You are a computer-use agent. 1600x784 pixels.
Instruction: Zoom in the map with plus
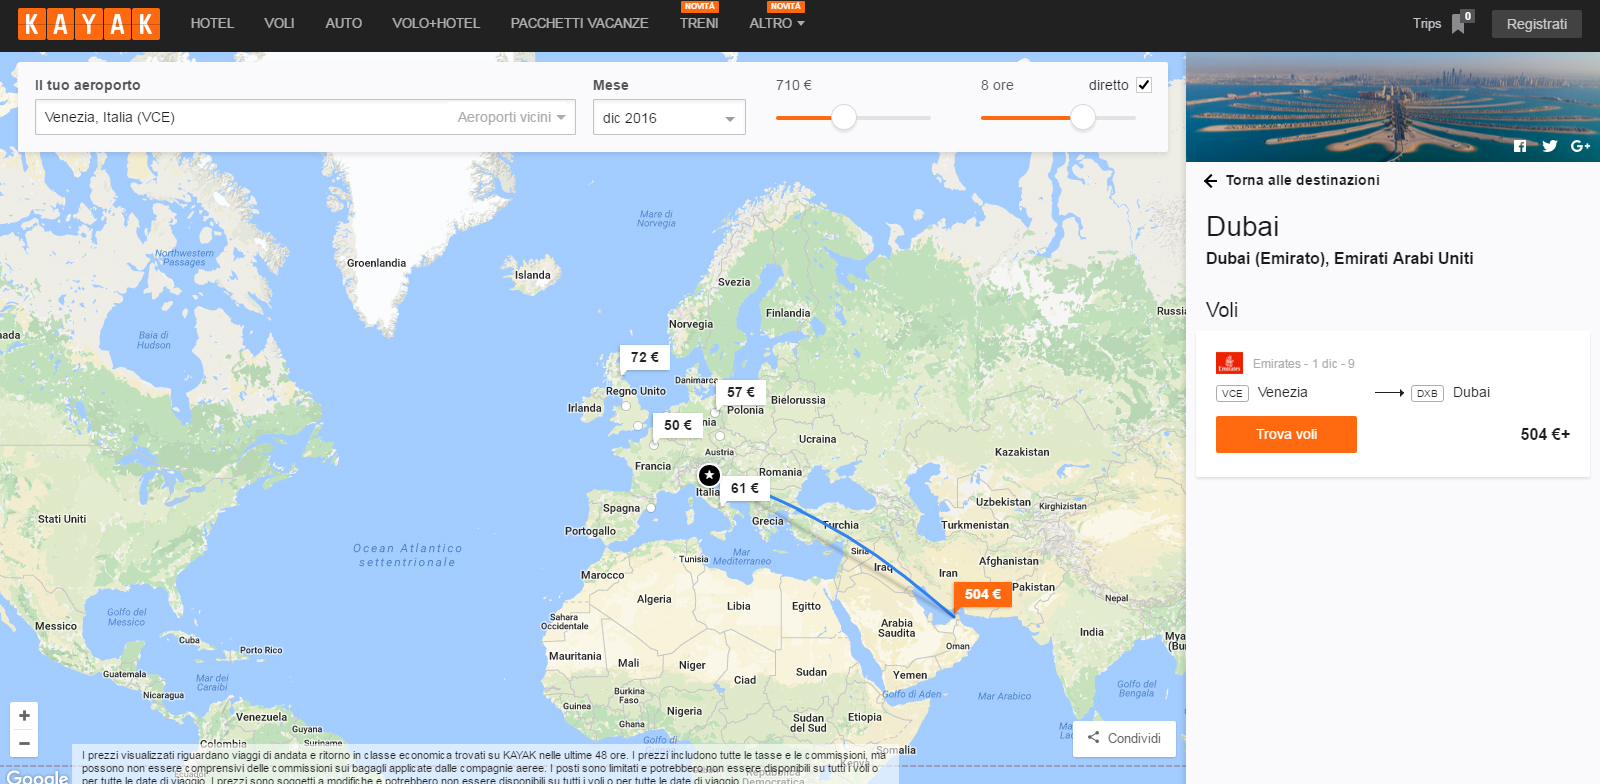pos(24,716)
